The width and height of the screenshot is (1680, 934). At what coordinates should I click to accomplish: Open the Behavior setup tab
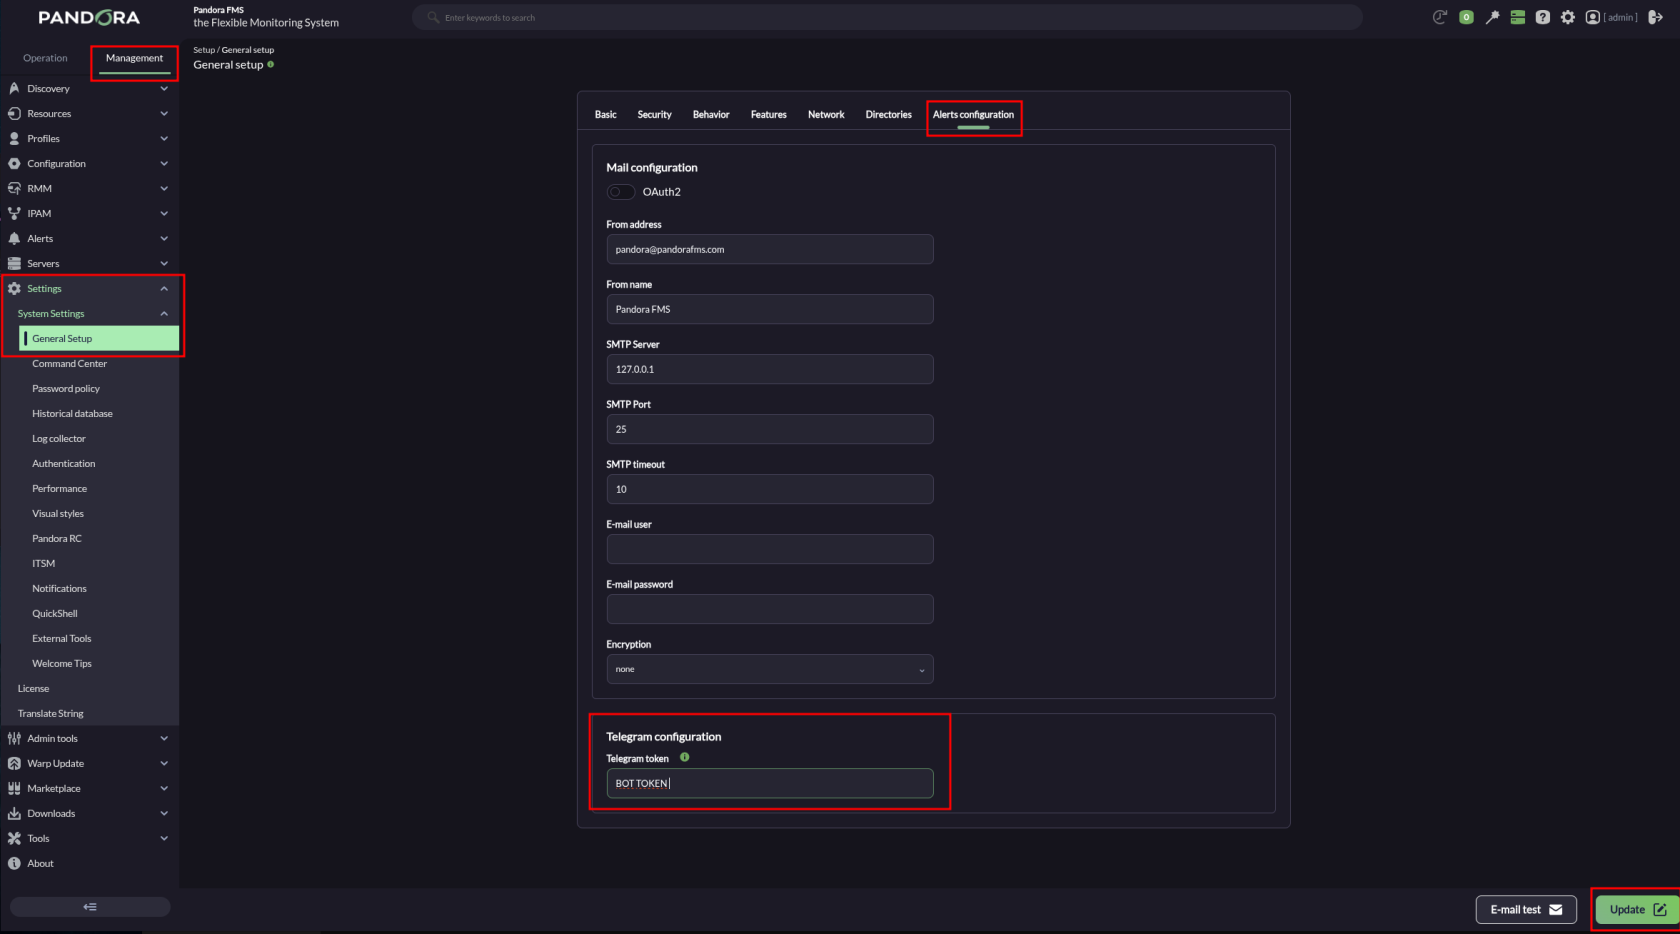pyautogui.click(x=711, y=115)
